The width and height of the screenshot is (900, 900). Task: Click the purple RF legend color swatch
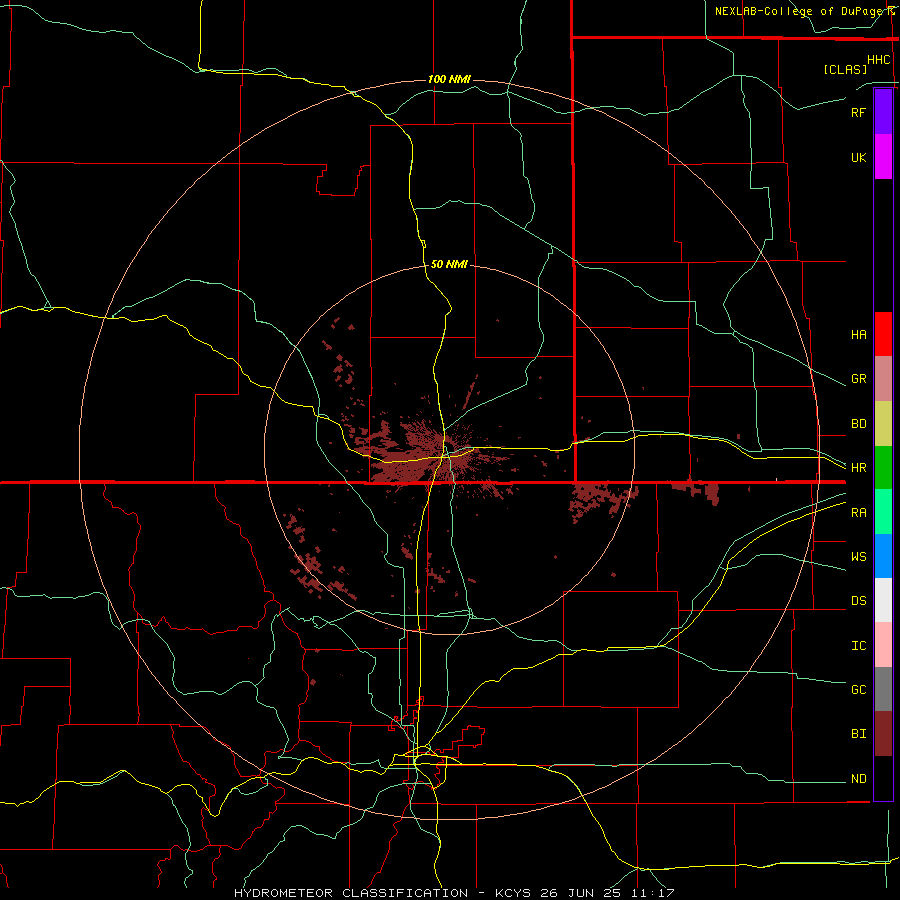point(883,112)
